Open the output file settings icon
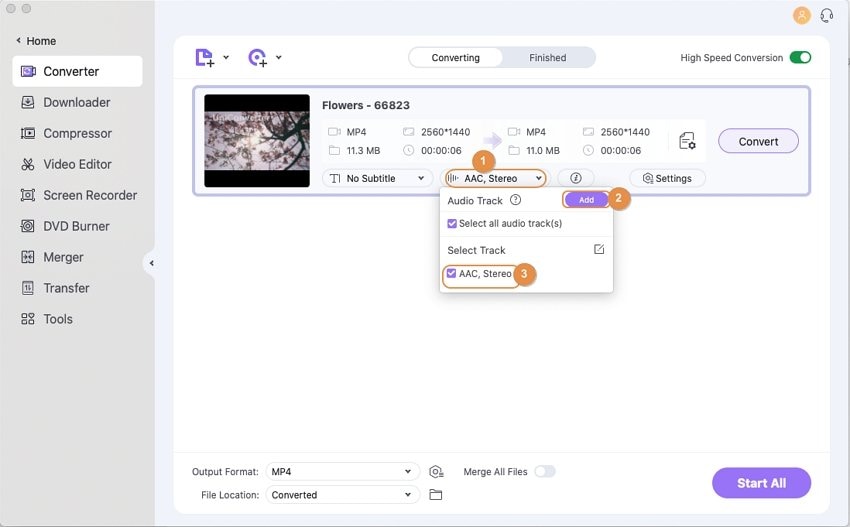 click(687, 141)
